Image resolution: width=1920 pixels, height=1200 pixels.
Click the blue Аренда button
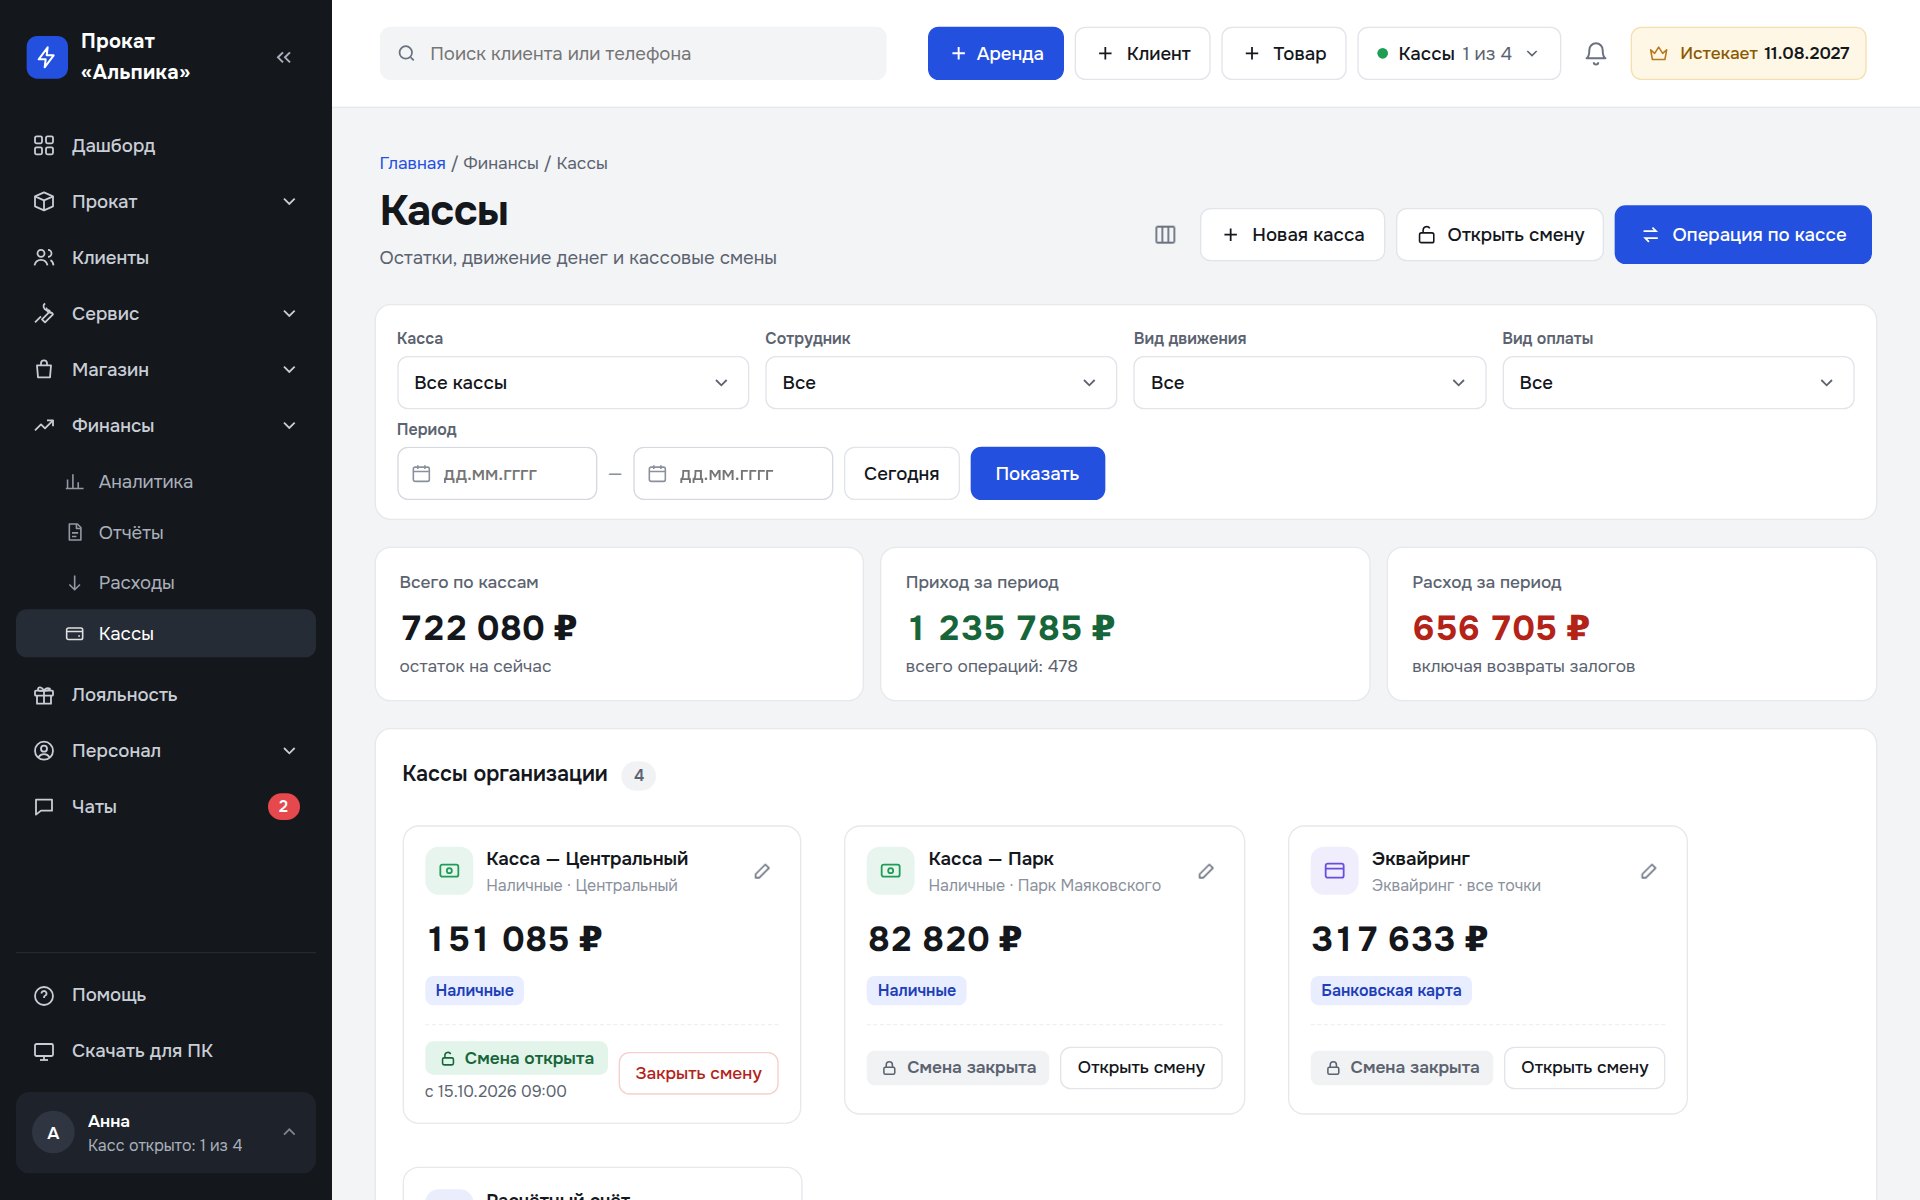pos(995,53)
